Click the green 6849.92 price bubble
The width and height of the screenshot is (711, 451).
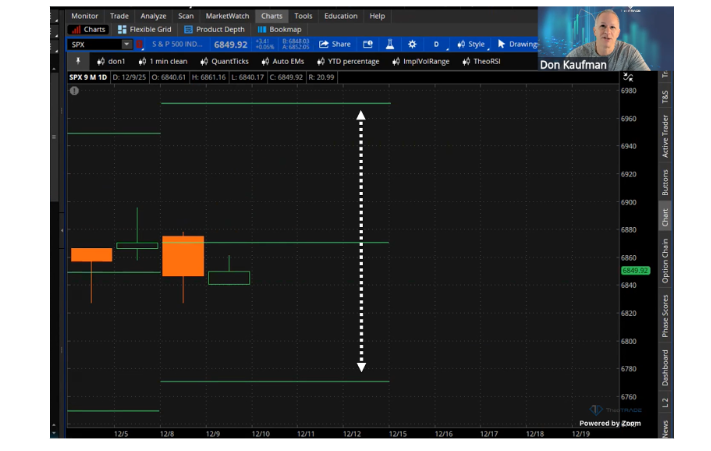tap(635, 271)
